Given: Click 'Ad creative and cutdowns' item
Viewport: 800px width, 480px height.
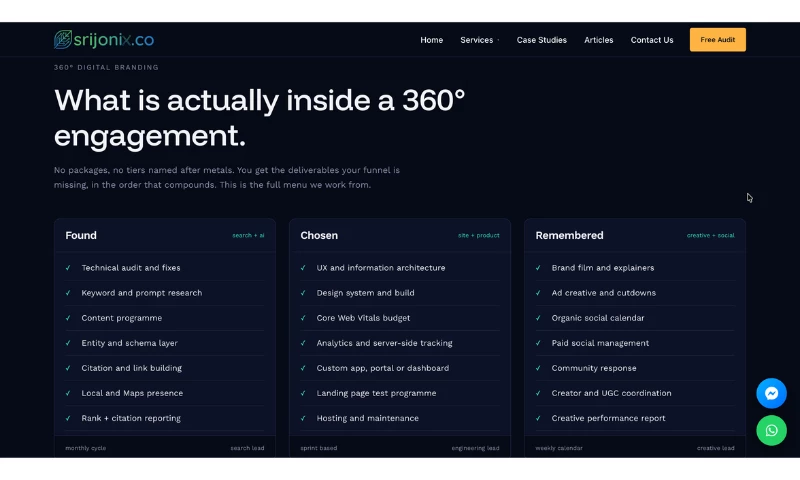Looking at the screenshot, I should point(604,293).
